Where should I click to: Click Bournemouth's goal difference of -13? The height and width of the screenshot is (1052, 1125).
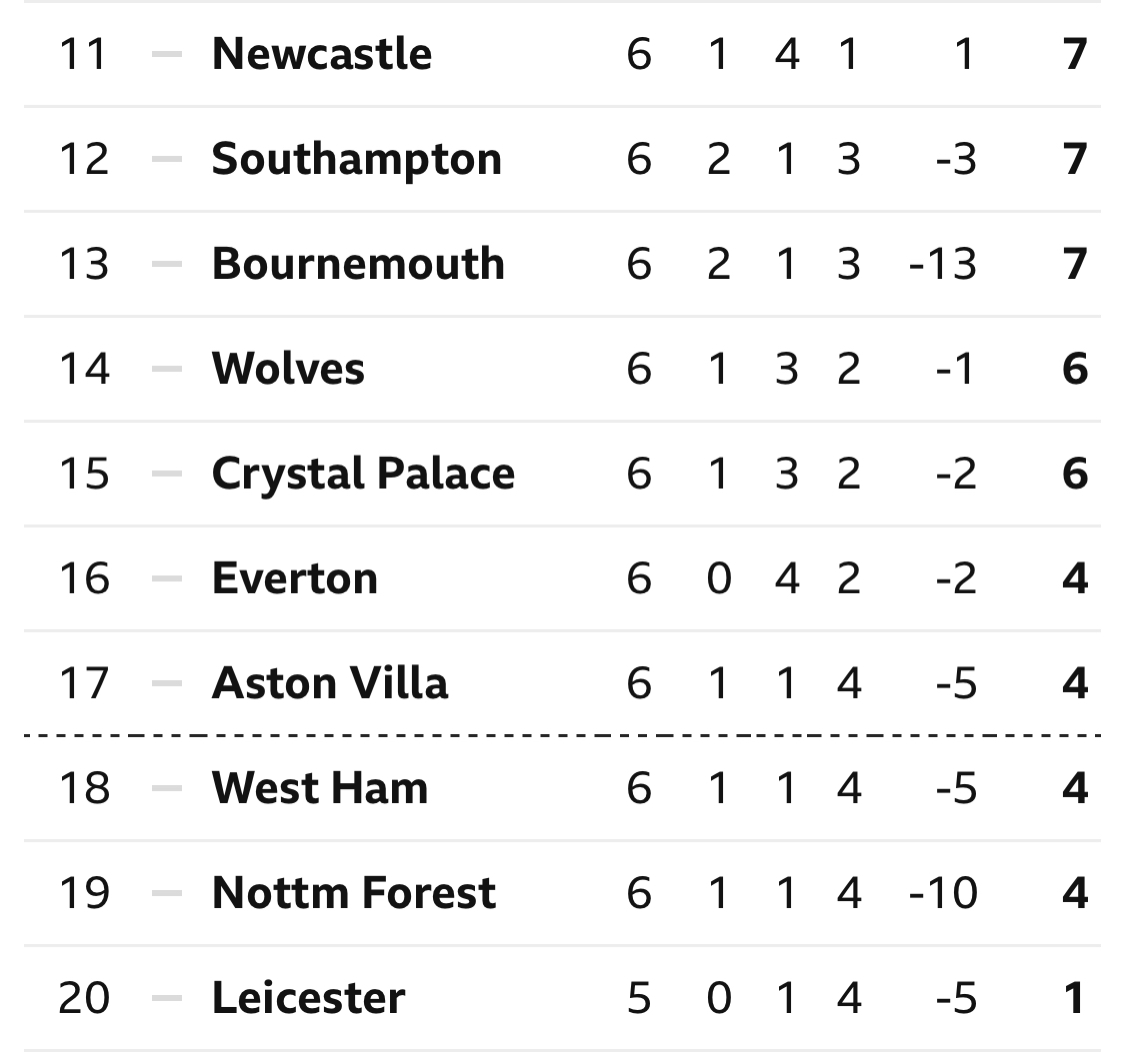[943, 264]
